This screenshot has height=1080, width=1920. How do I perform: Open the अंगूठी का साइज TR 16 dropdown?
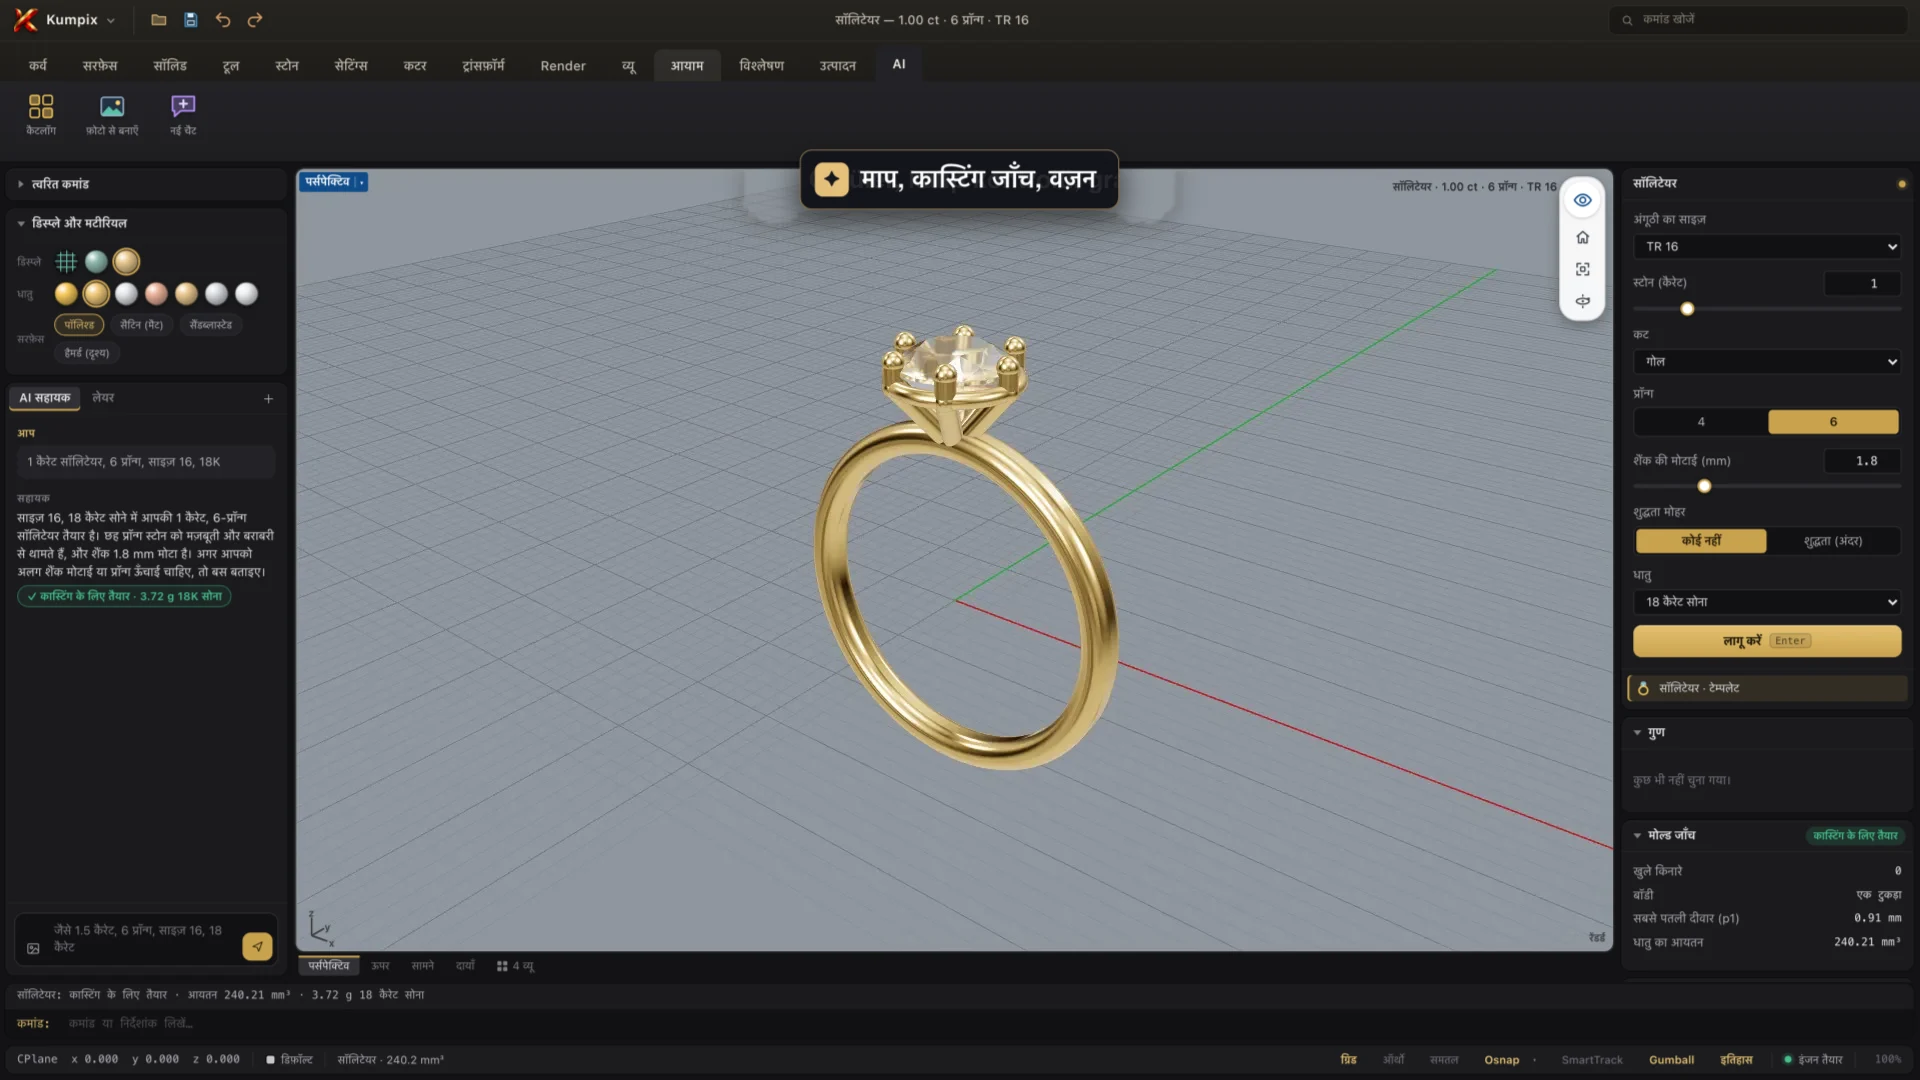point(1767,247)
